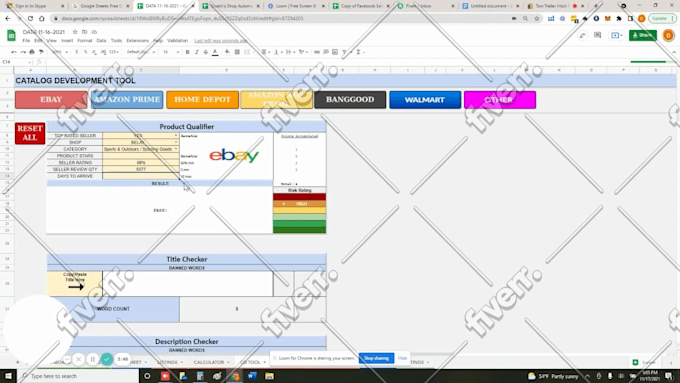Open the Windows Start menu
This screenshot has height=383, width=680.
pos(8,376)
